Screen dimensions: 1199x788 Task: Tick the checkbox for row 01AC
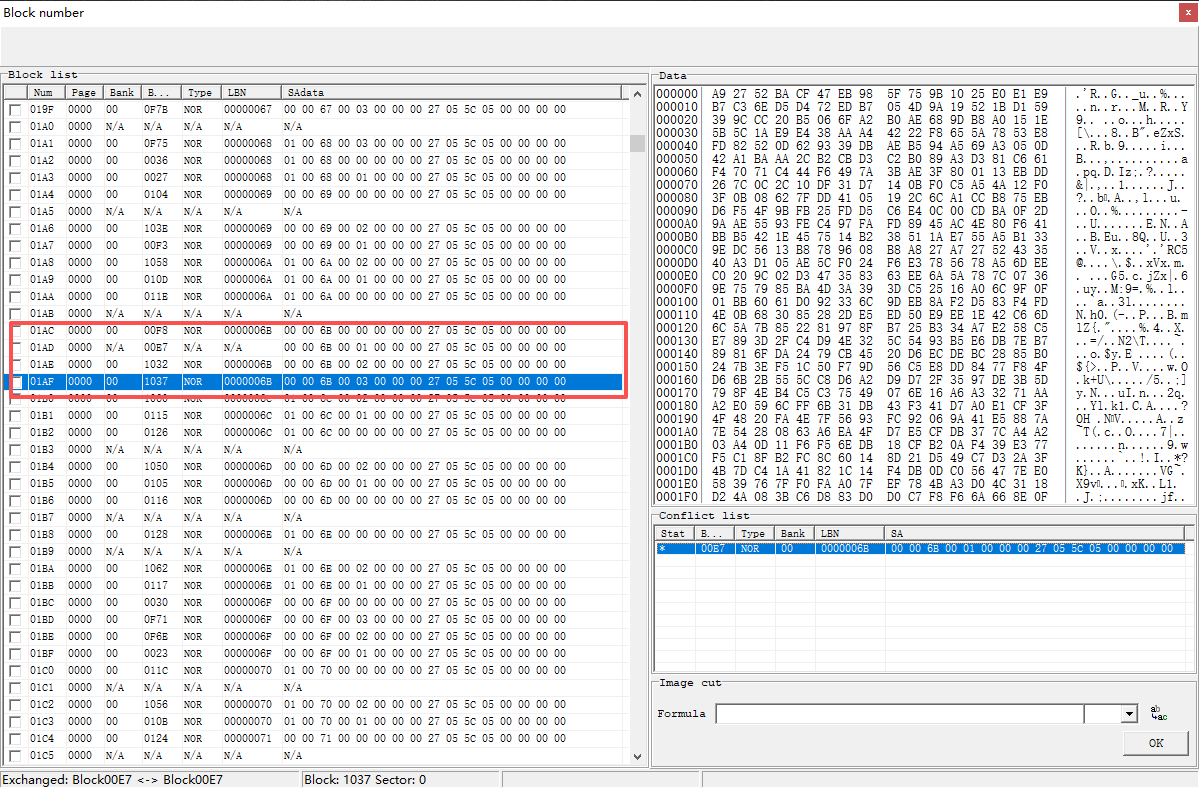(x=15, y=330)
